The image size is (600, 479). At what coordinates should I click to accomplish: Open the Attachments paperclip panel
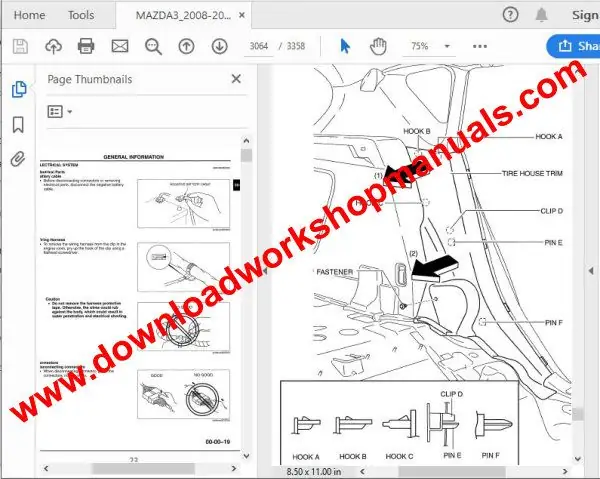tap(18, 159)
